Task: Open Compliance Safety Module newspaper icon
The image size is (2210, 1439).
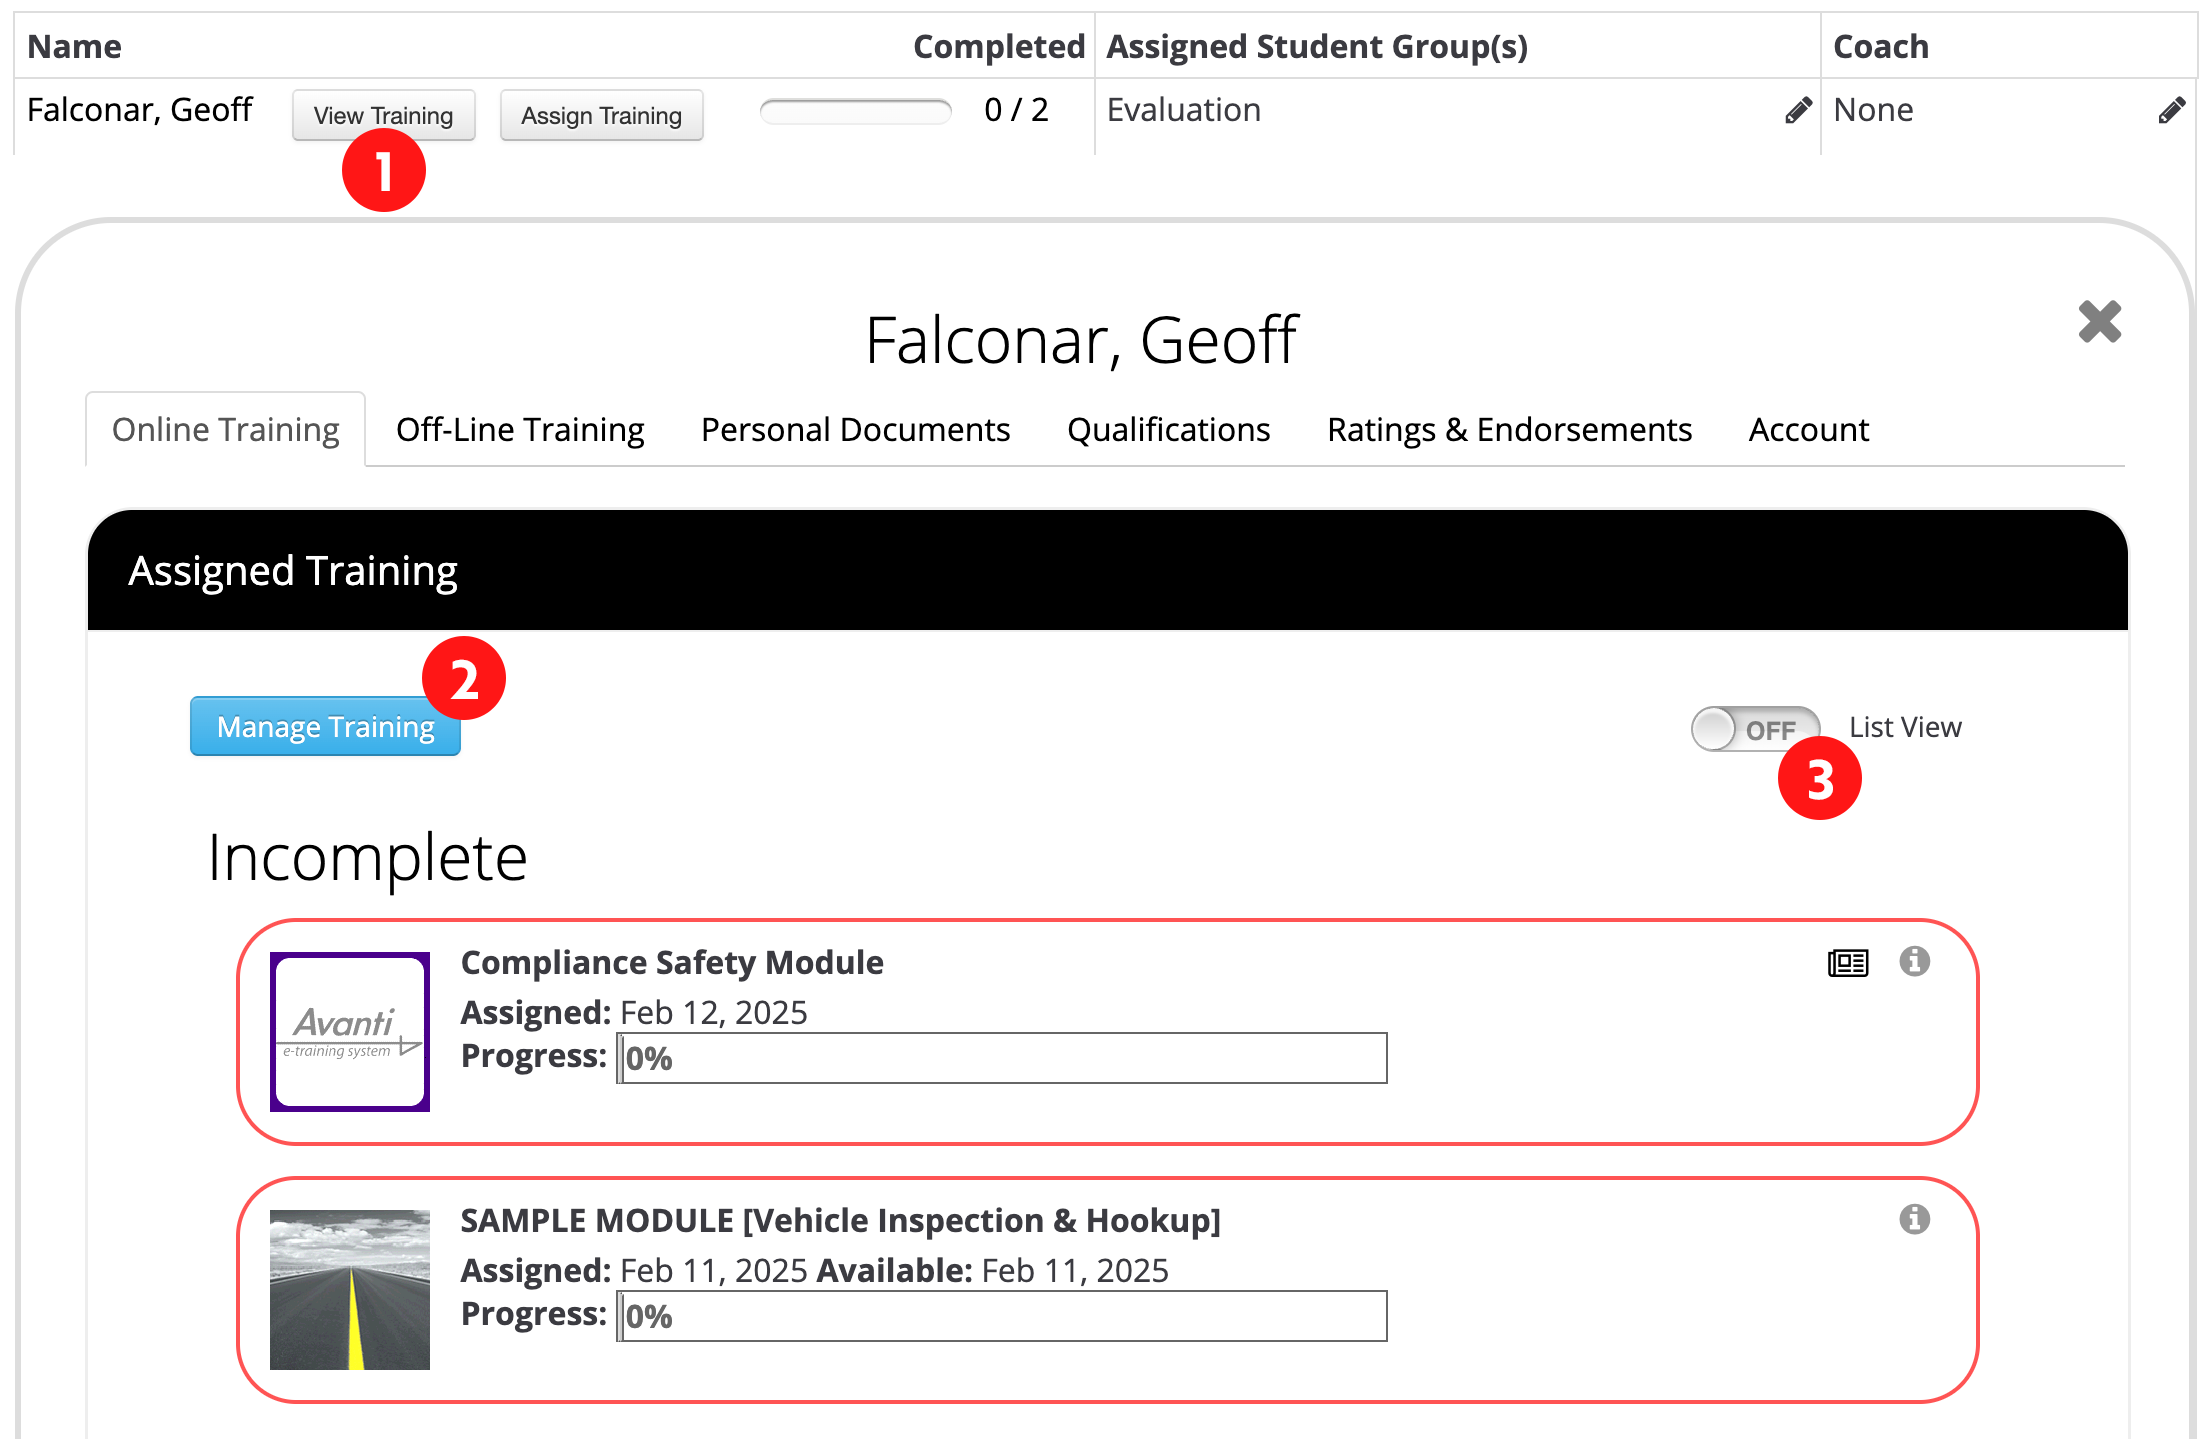Action: 1847,963
